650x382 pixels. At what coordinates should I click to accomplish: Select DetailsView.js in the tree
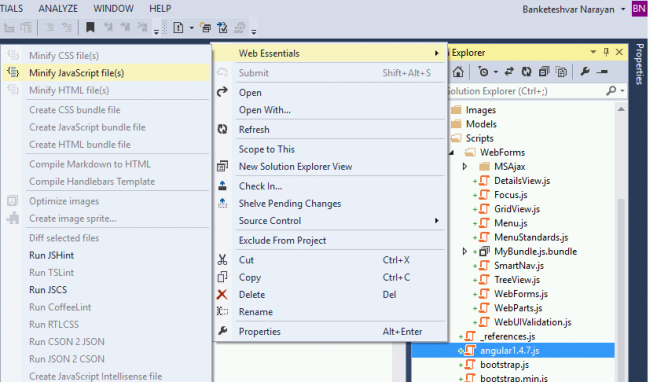point(522,181)
